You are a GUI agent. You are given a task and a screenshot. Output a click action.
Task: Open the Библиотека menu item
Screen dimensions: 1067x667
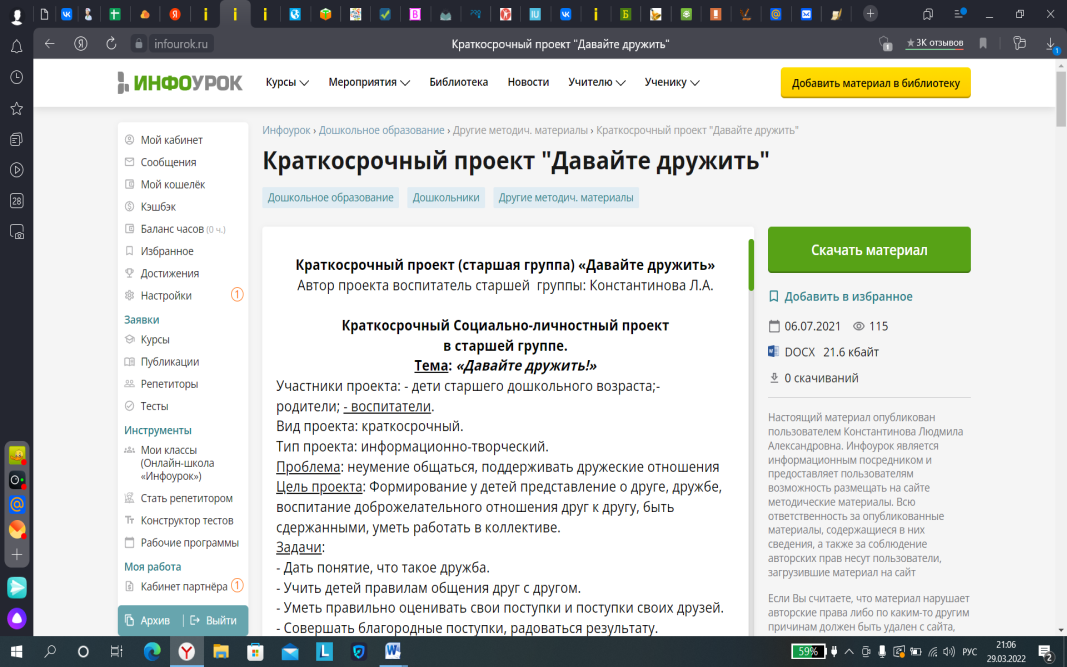click(458, 83)
